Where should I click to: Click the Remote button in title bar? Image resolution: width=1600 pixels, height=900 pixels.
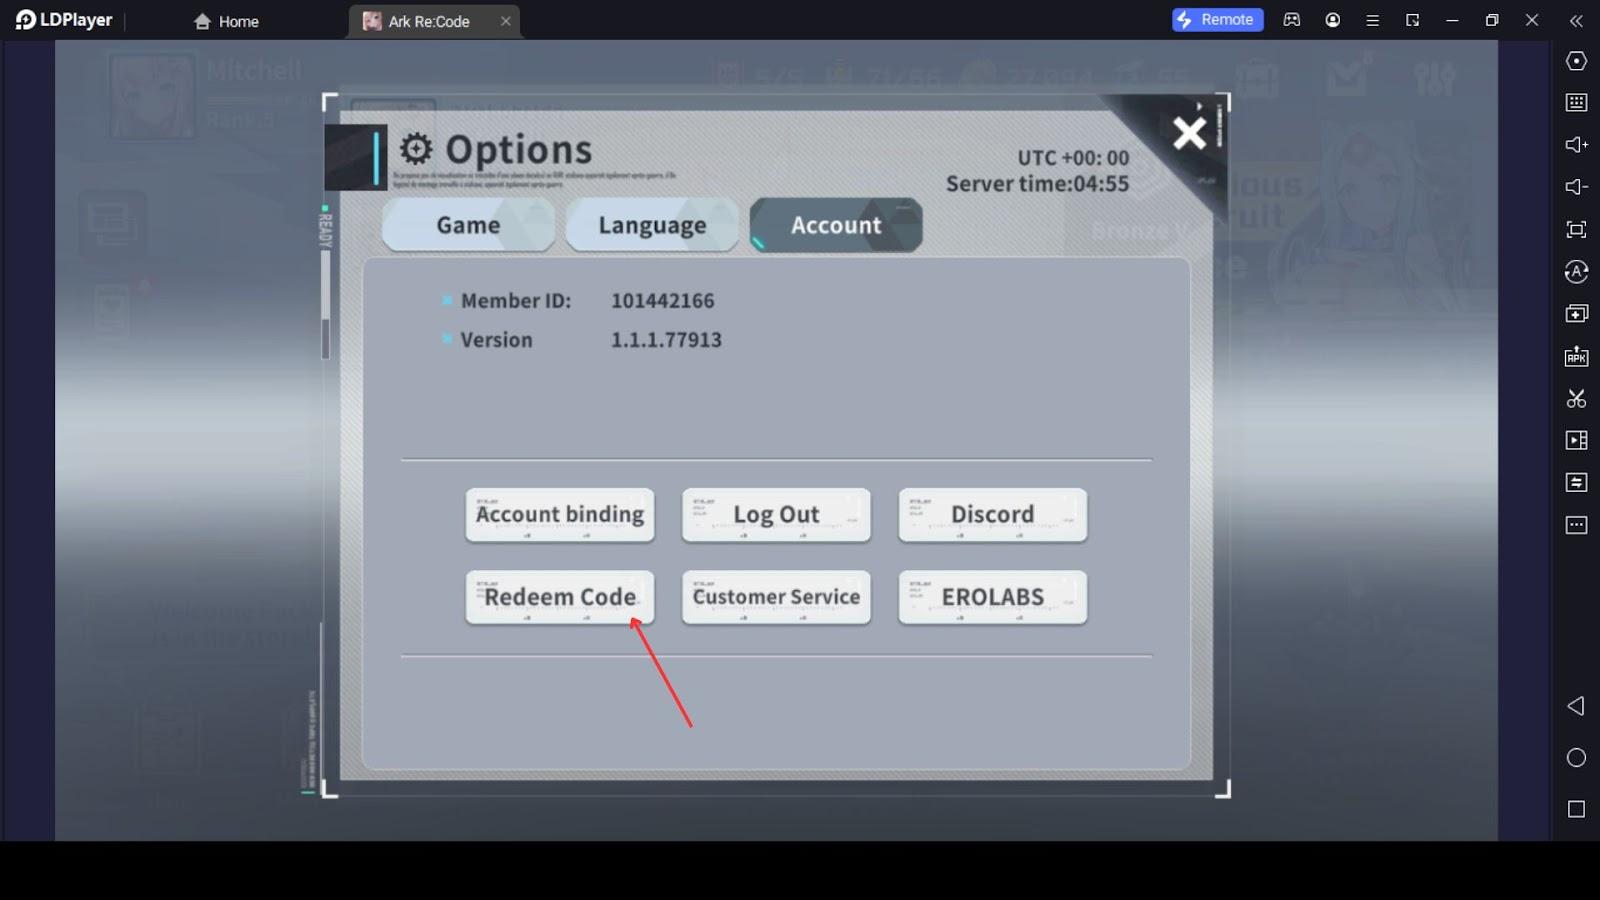tap(1217, 20)
